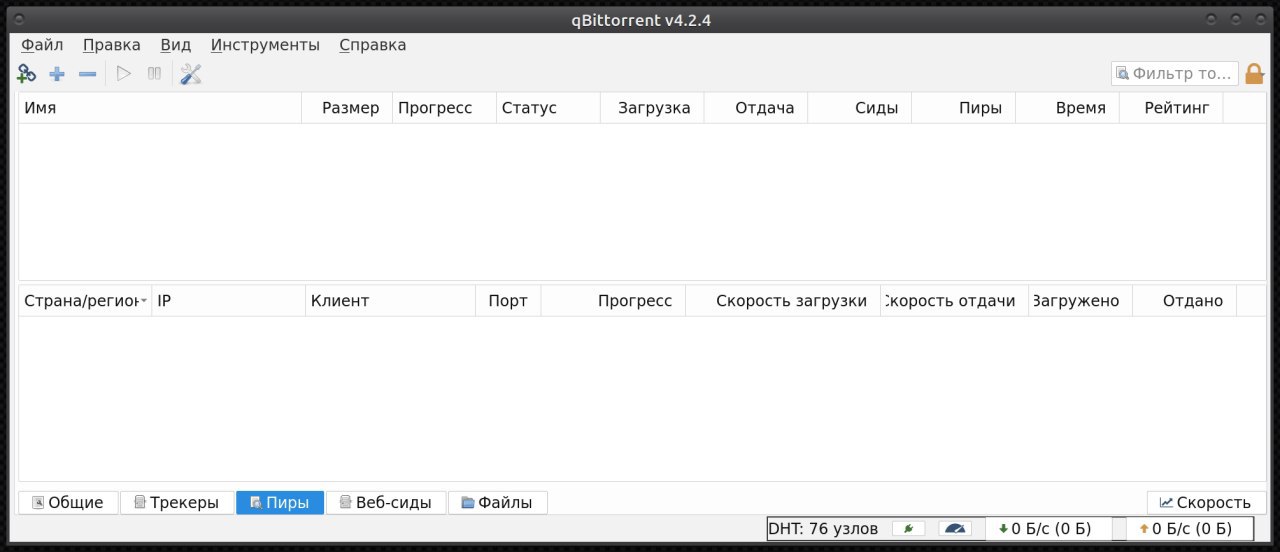Sort torrents by Имя column header

click(160, 108)
